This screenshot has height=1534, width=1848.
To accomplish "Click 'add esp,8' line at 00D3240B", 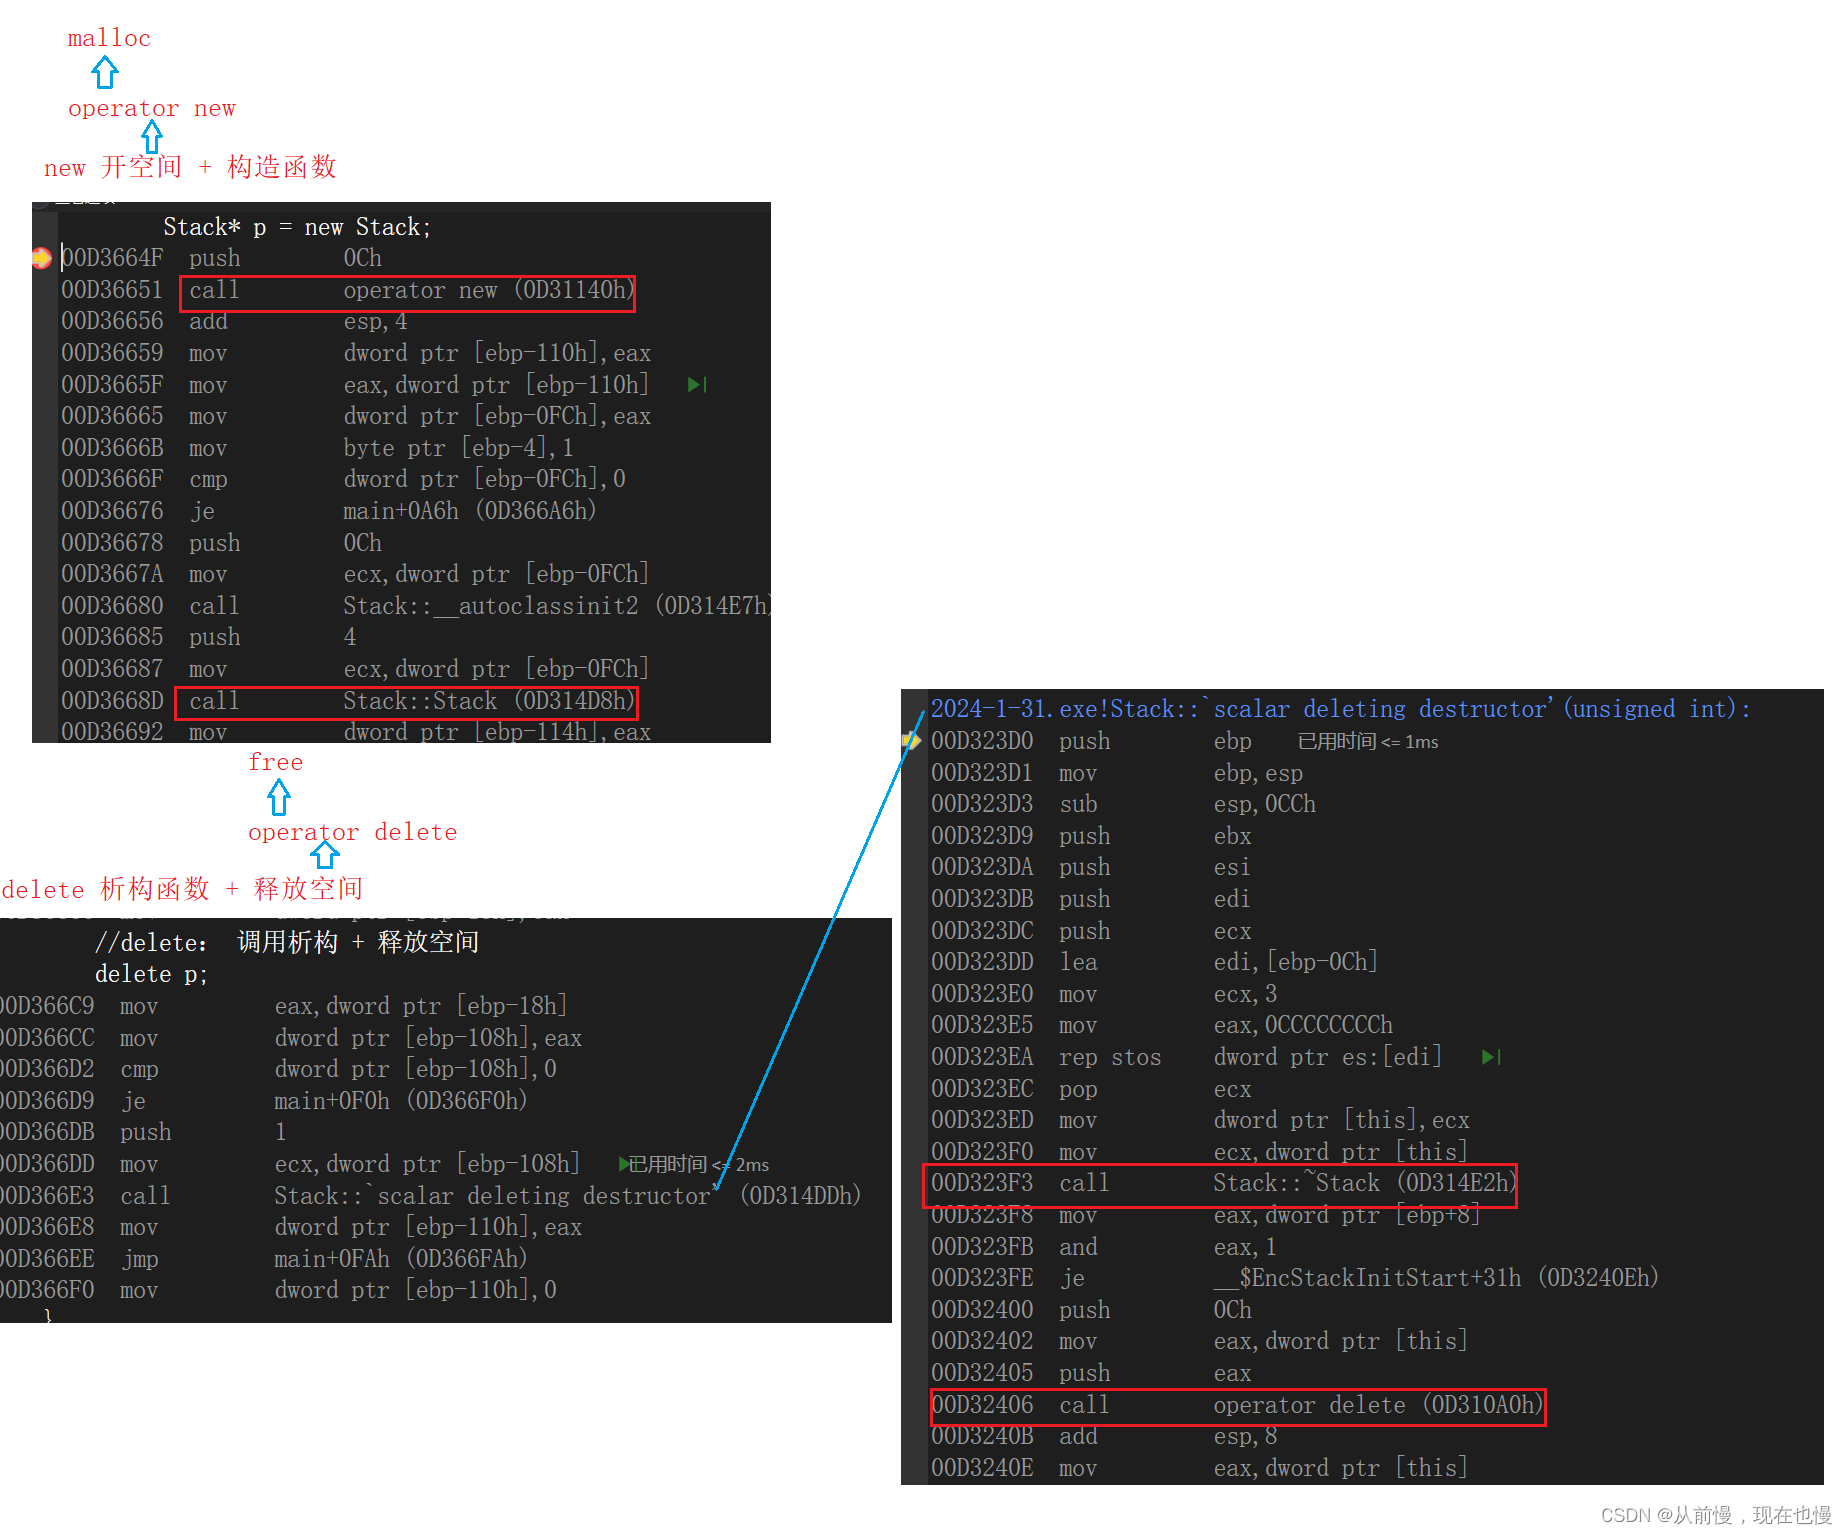I will click(1104, 1437).
